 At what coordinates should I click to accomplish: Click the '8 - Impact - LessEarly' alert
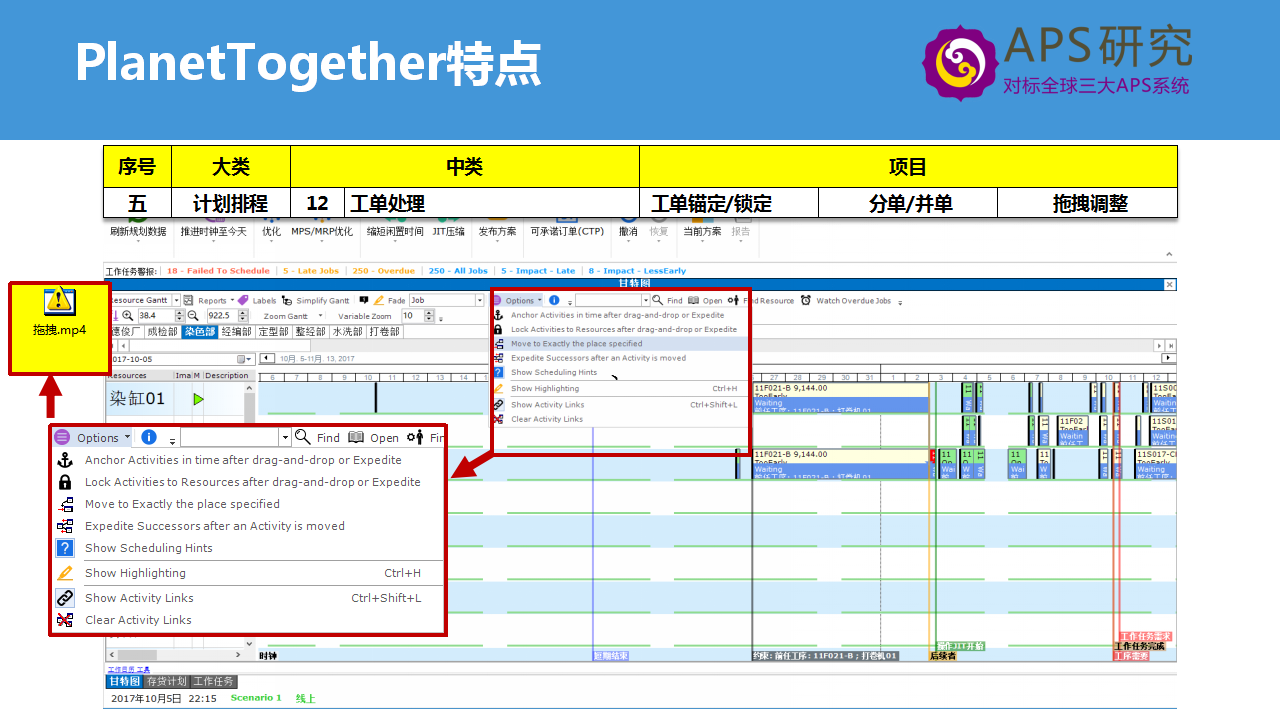coord(638,271)
